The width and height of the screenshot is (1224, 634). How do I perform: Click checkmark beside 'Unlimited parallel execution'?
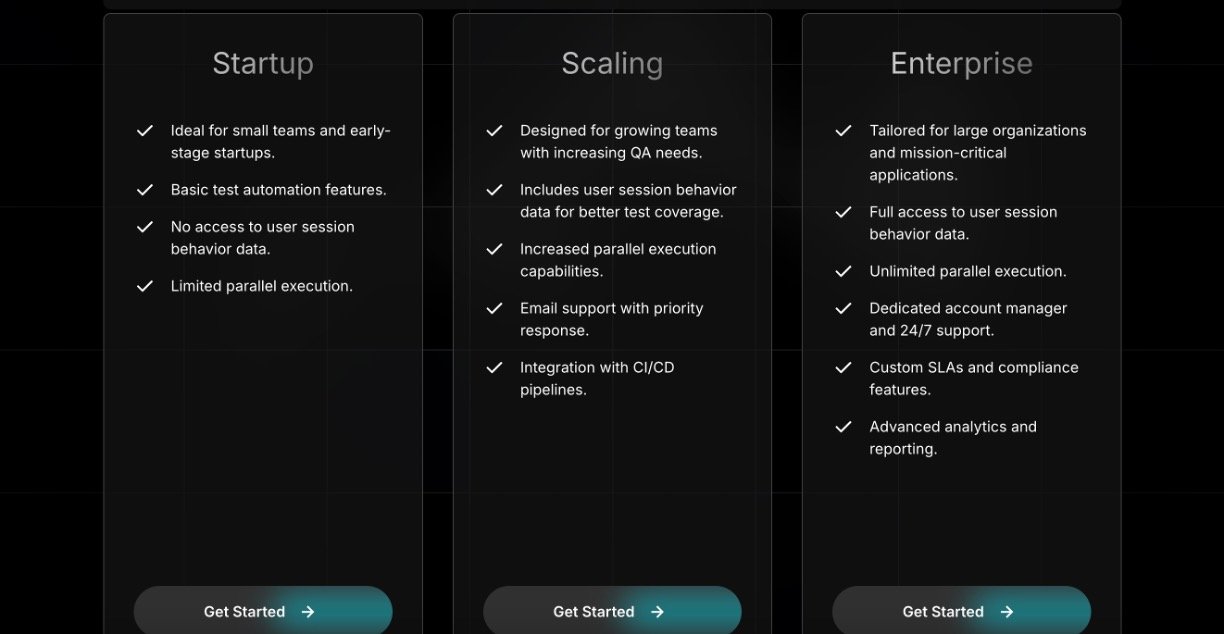(x=844, y=271)
